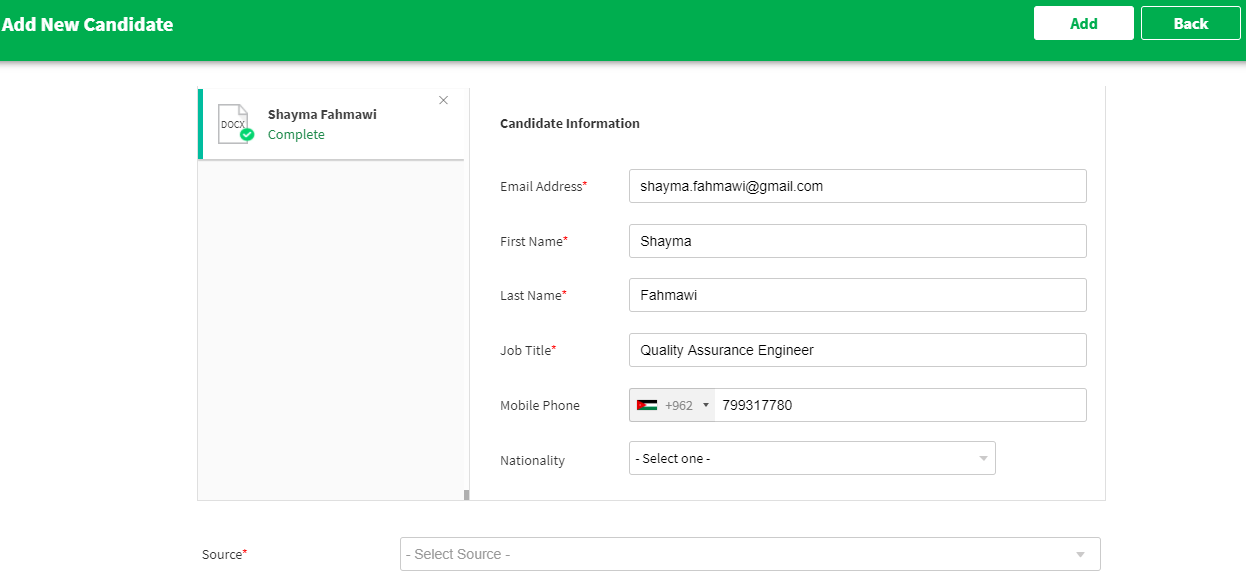Click the green checkmark badge on the resume

[x=247, y=135]
